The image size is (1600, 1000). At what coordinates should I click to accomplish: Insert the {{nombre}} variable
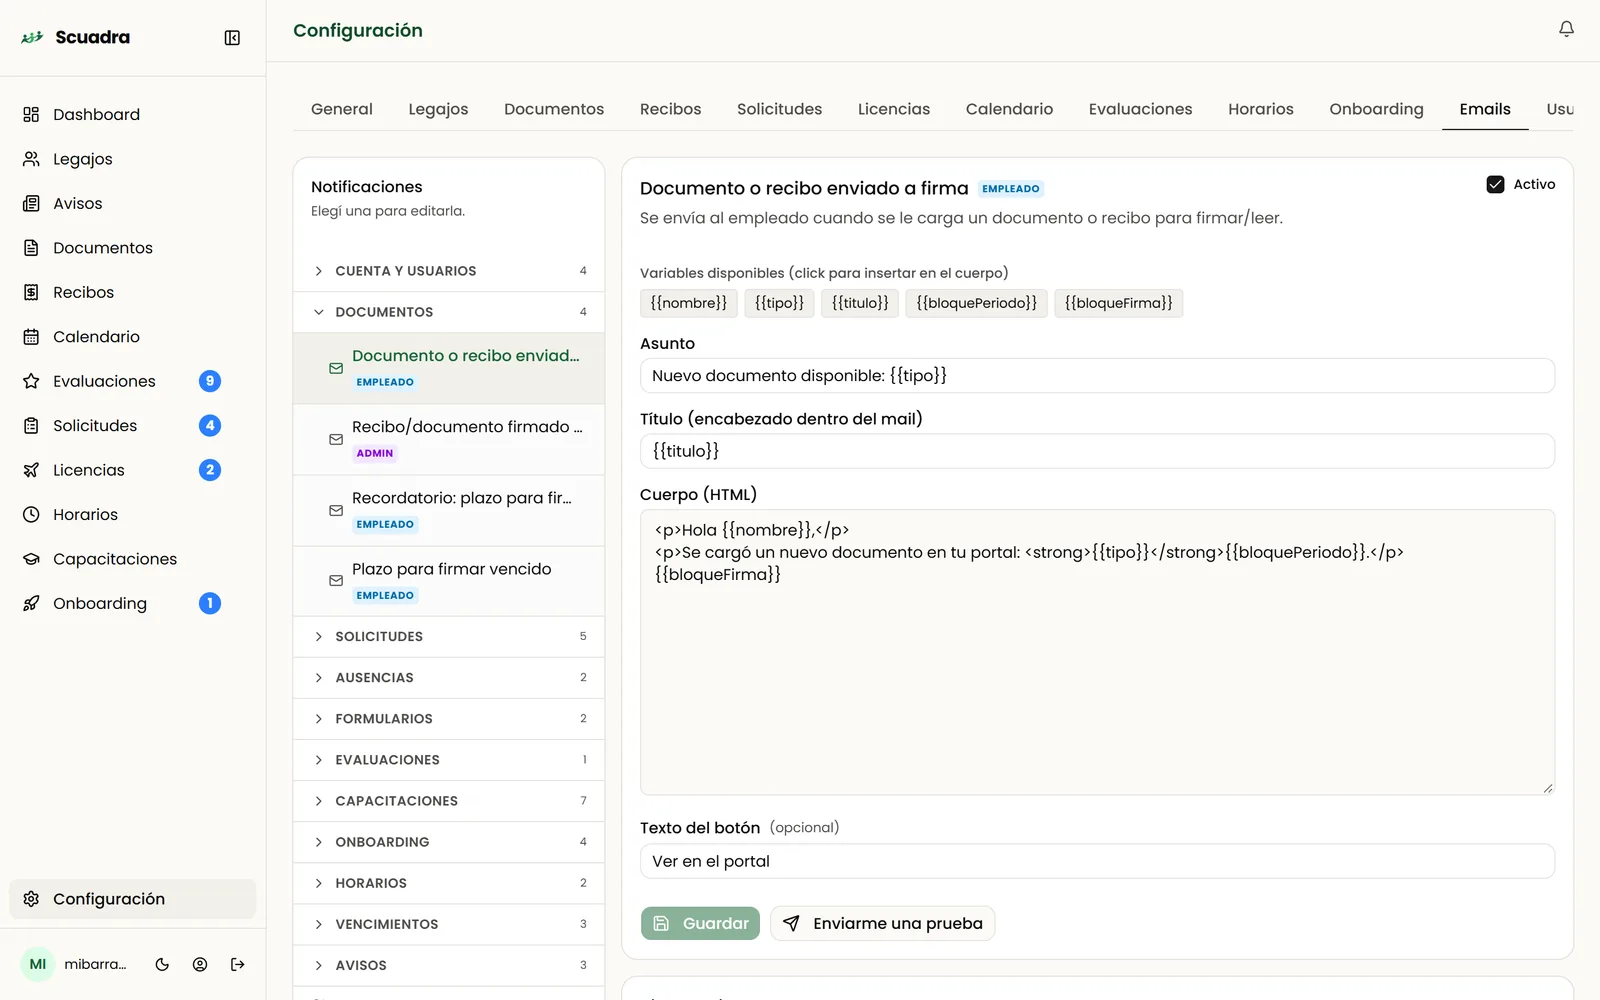689,303
